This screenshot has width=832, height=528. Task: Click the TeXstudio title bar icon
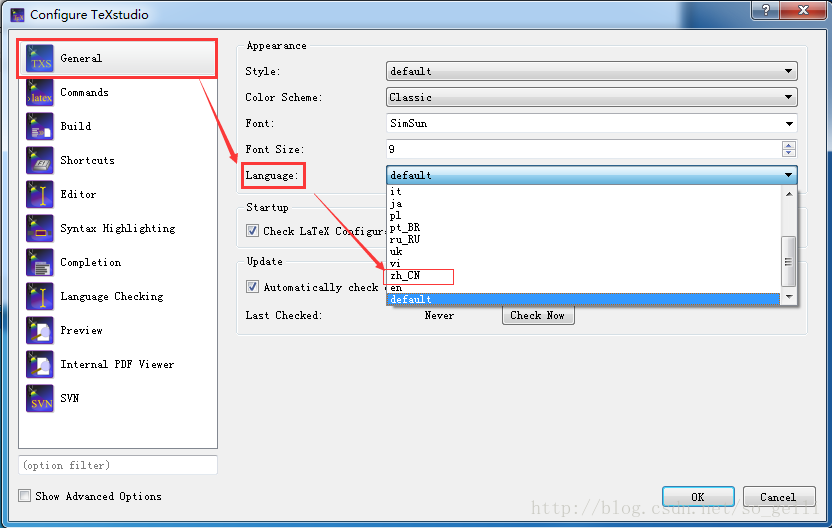[x=18, y=15]
